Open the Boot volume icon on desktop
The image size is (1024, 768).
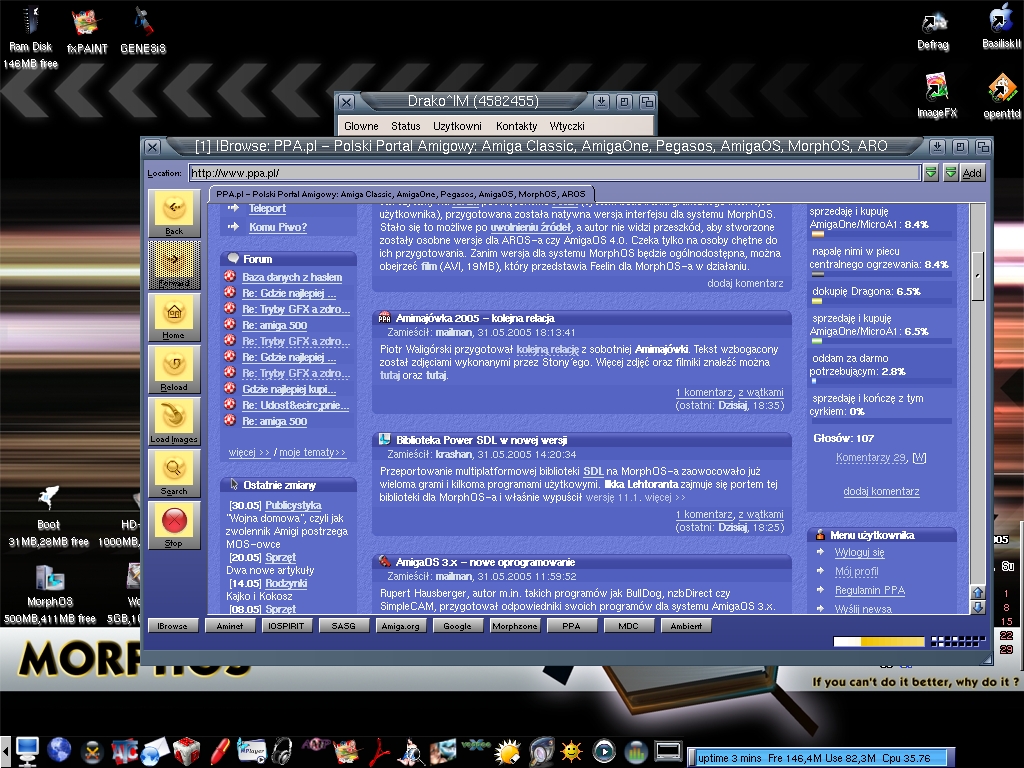tap(48, 515)
